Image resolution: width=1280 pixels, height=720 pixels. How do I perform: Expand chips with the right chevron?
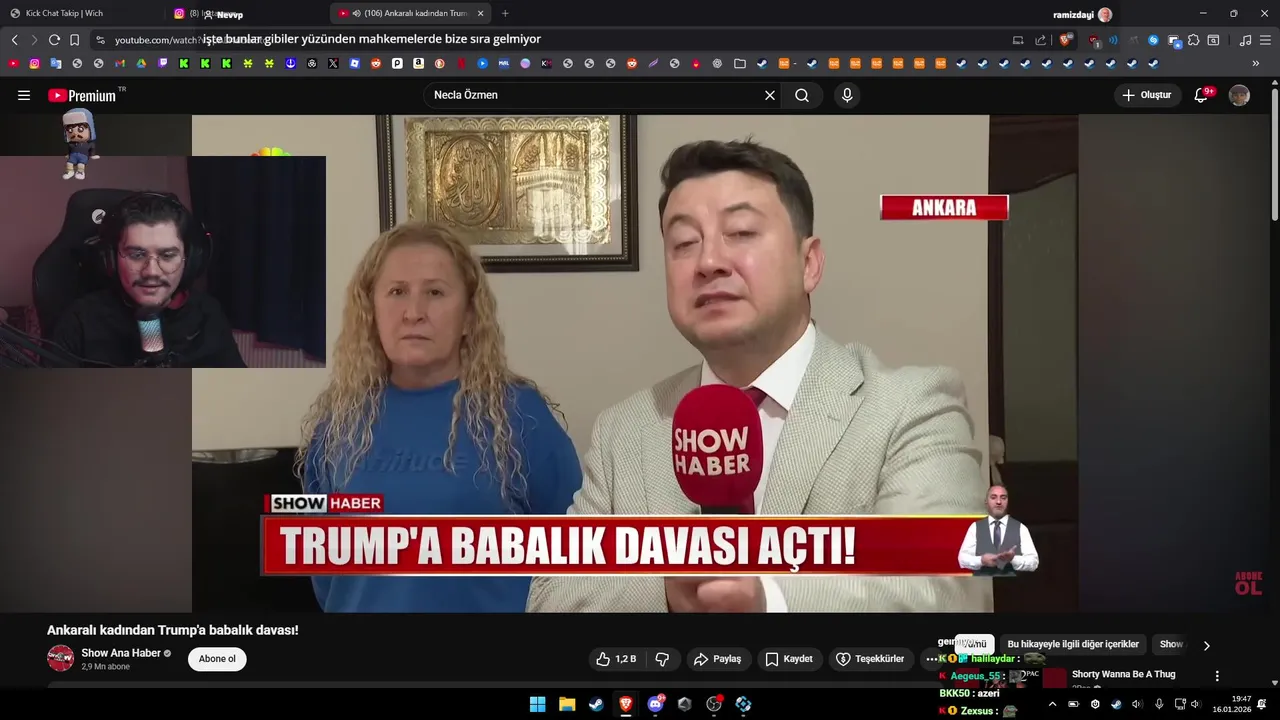1206,645
